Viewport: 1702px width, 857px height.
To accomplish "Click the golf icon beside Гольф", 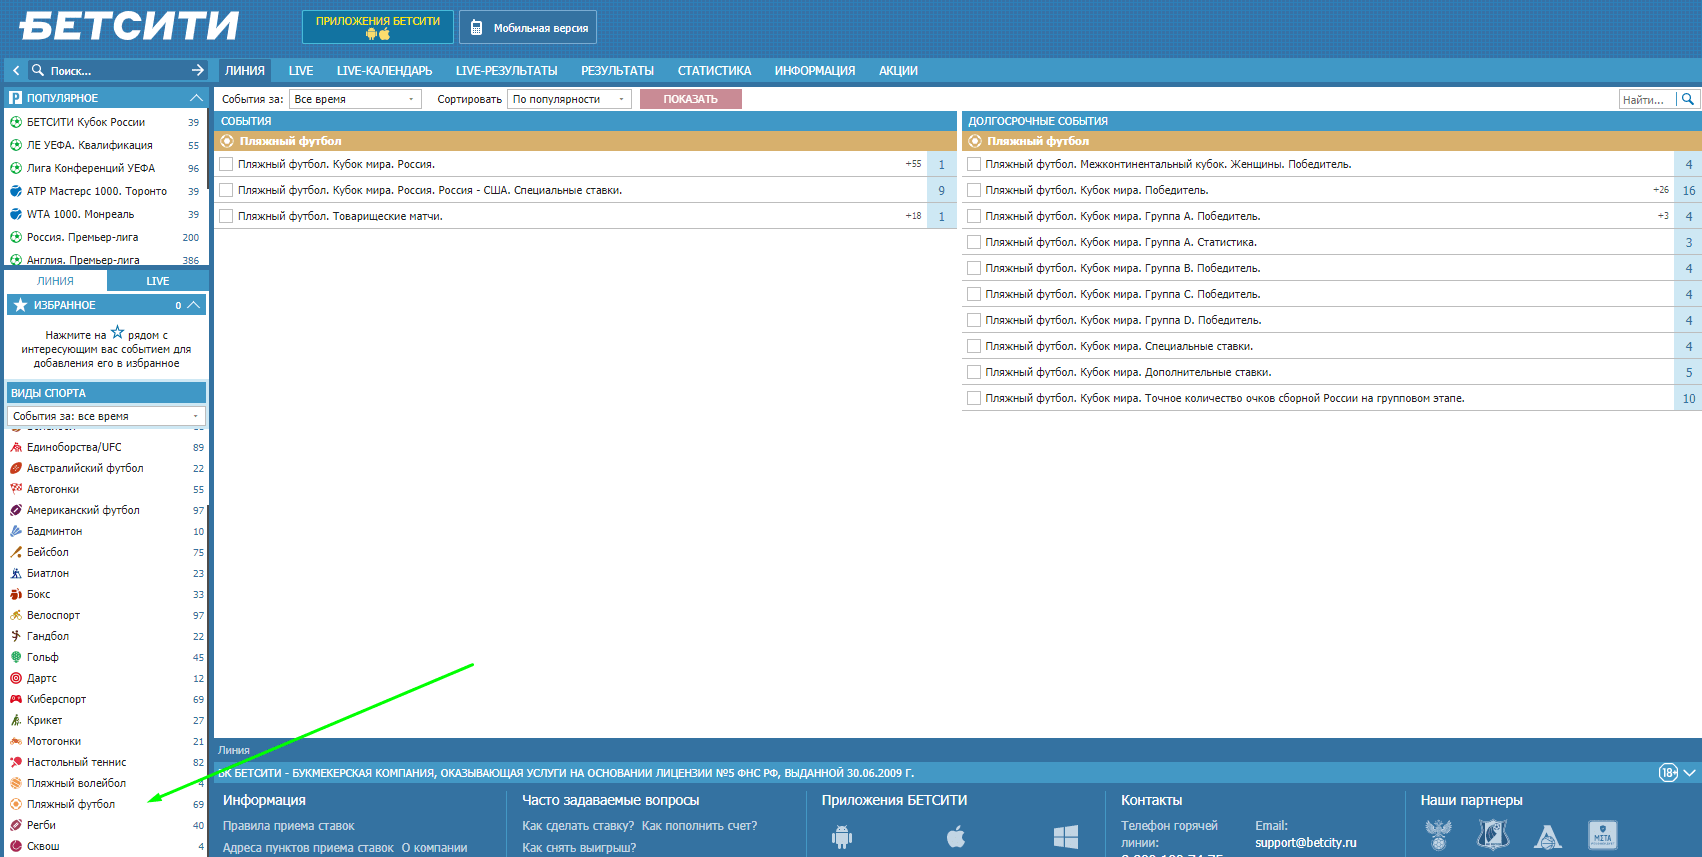I will click(x=16, y=657).
